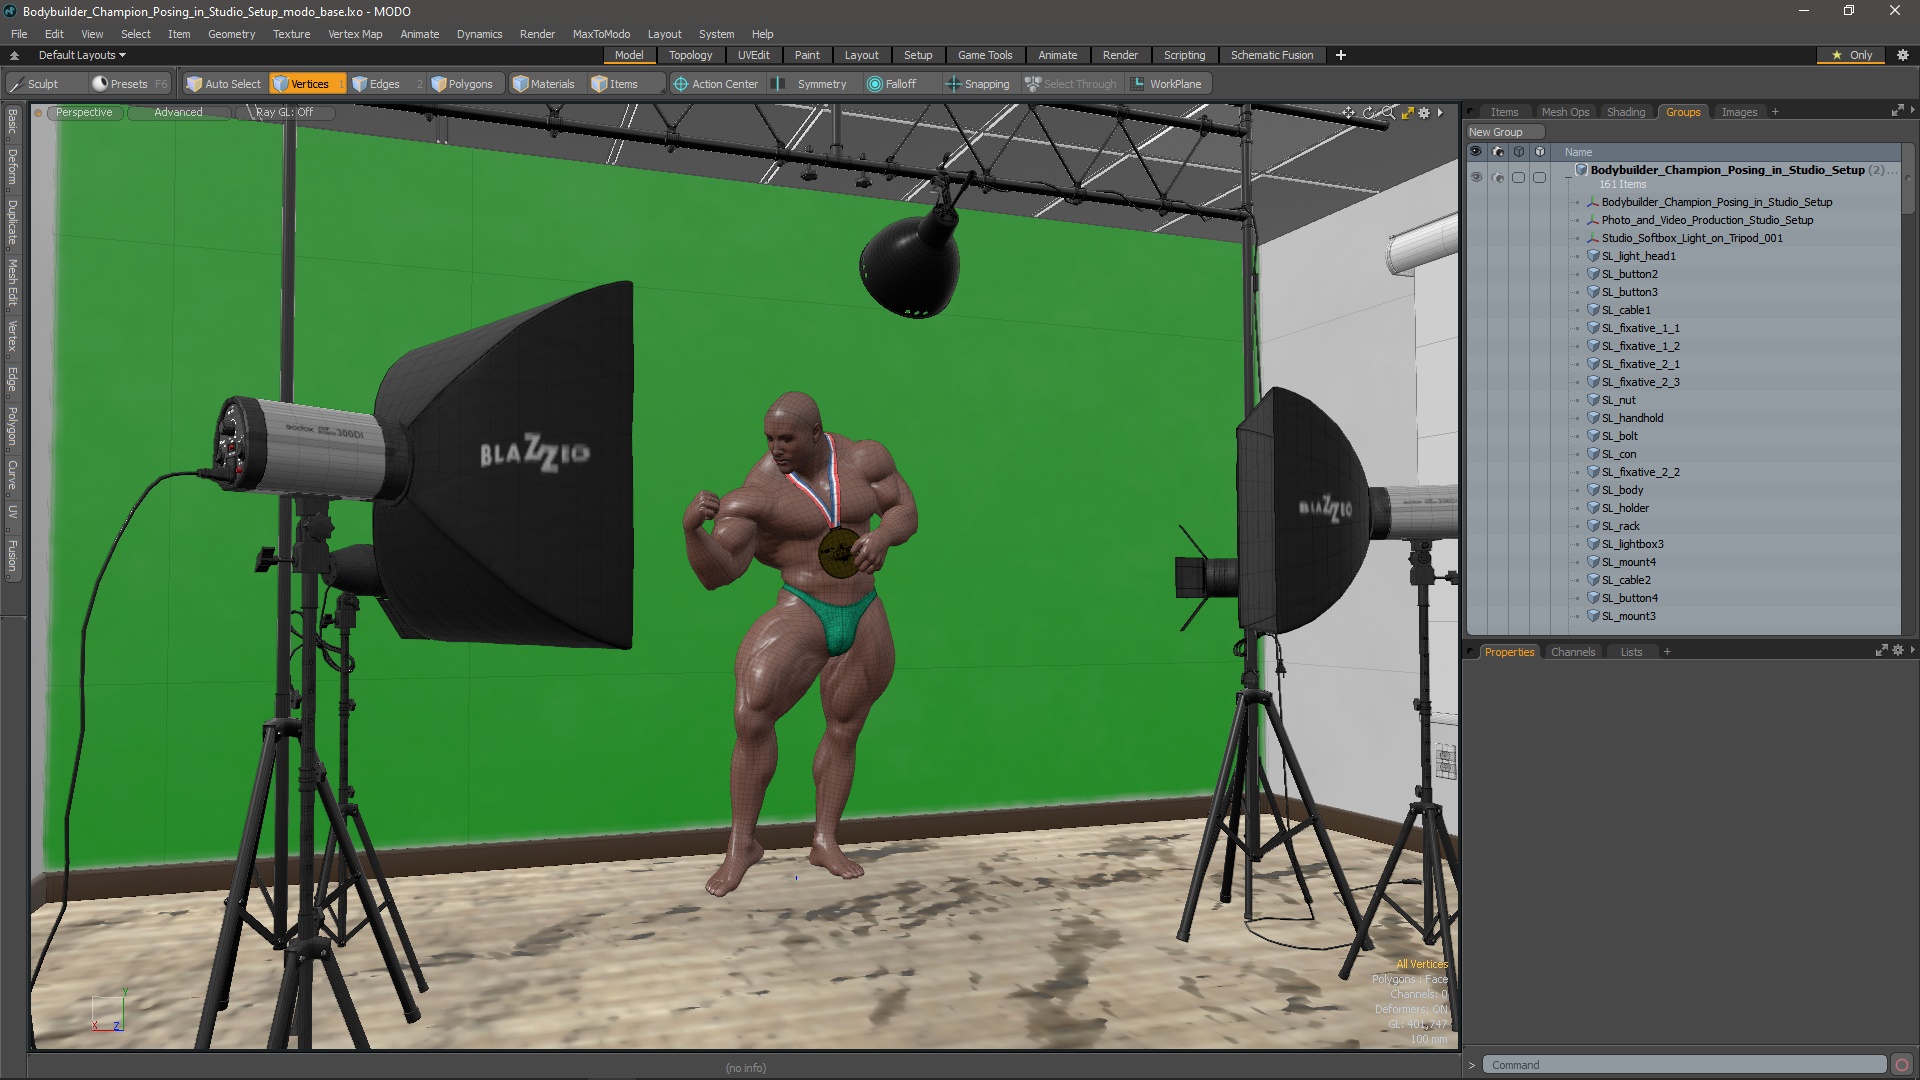Select the Studio_Softbox_Light_on_Tripod_001 item

pyautogui.click(x=1692, y=238)
